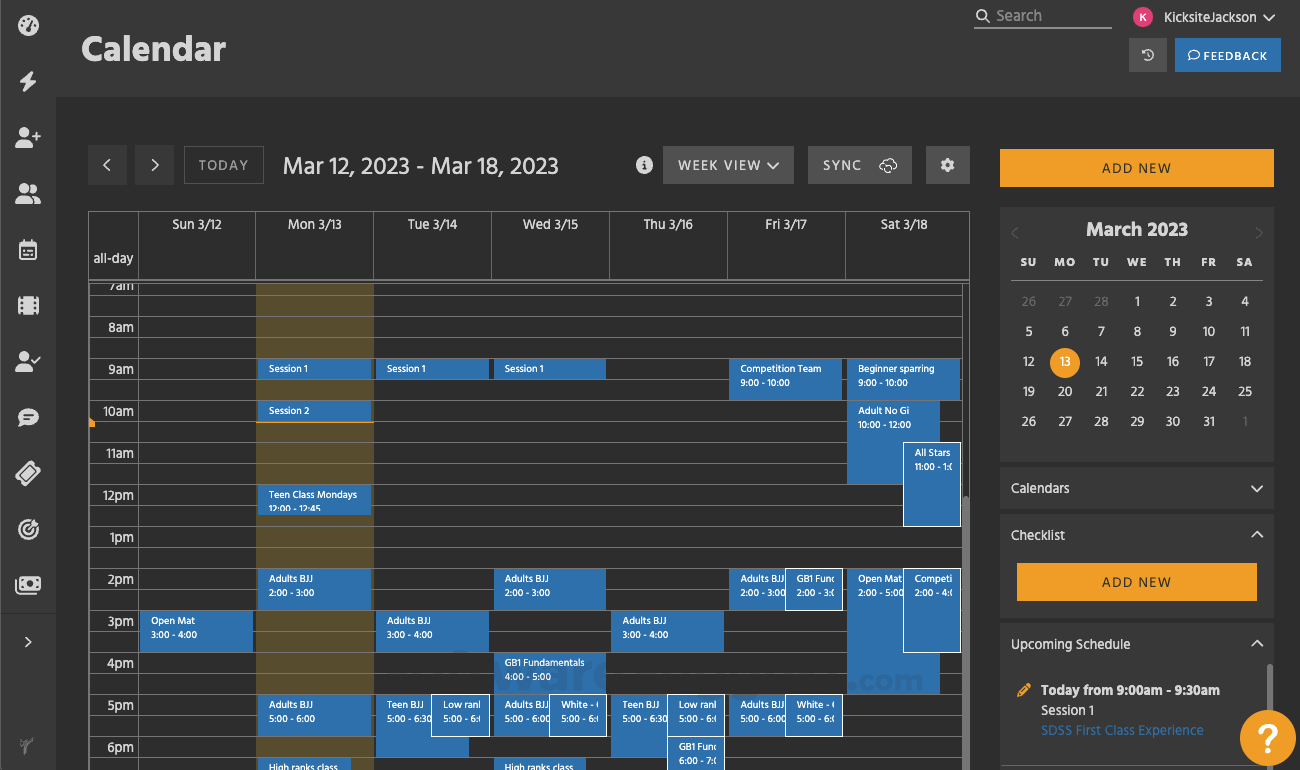
Task: Open the calendar history icon near Feedback
Action: 1147,55
